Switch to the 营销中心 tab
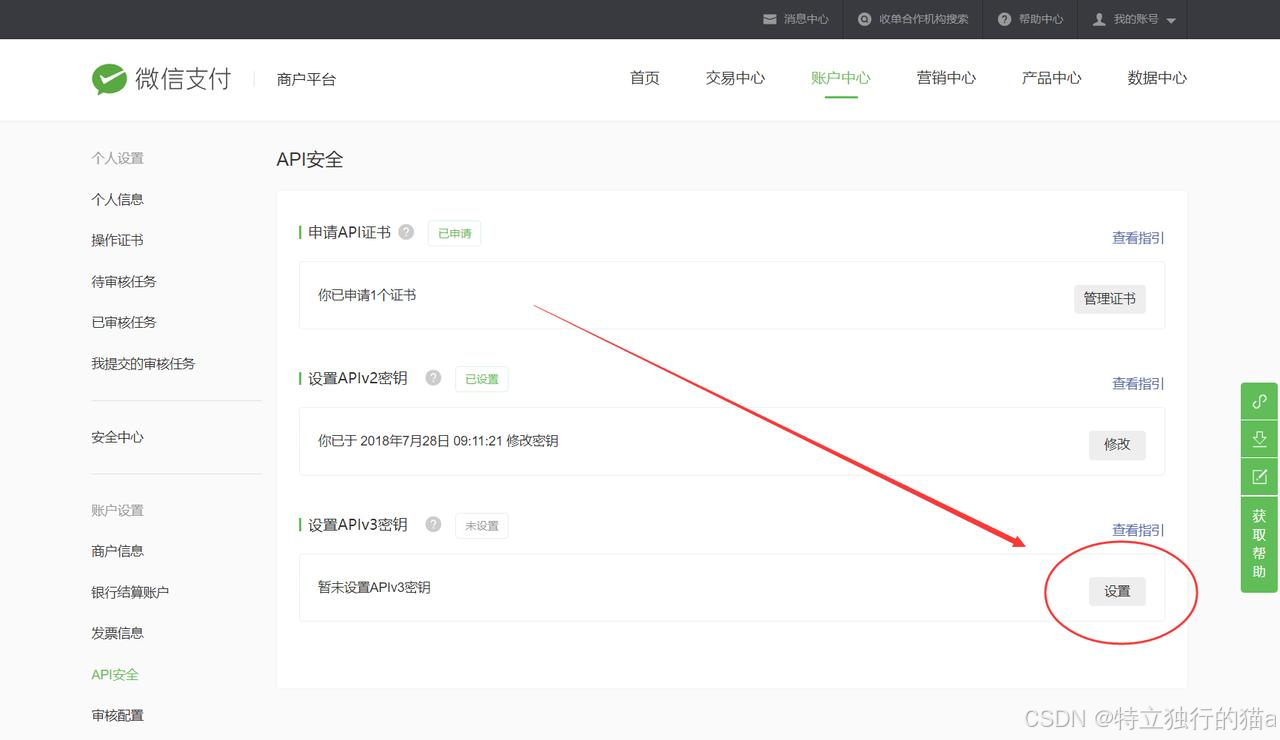The width and height of the screenshot is (1280, 740). pos(946,78)
